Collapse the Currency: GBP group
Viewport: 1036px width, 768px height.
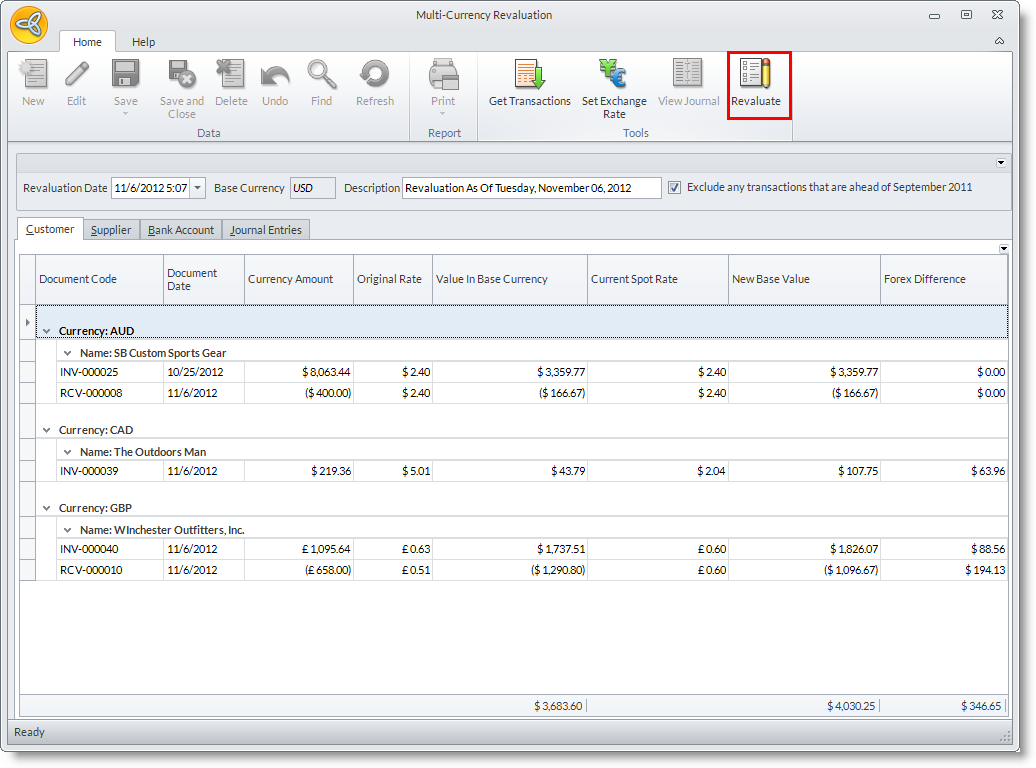pos(46,508)
